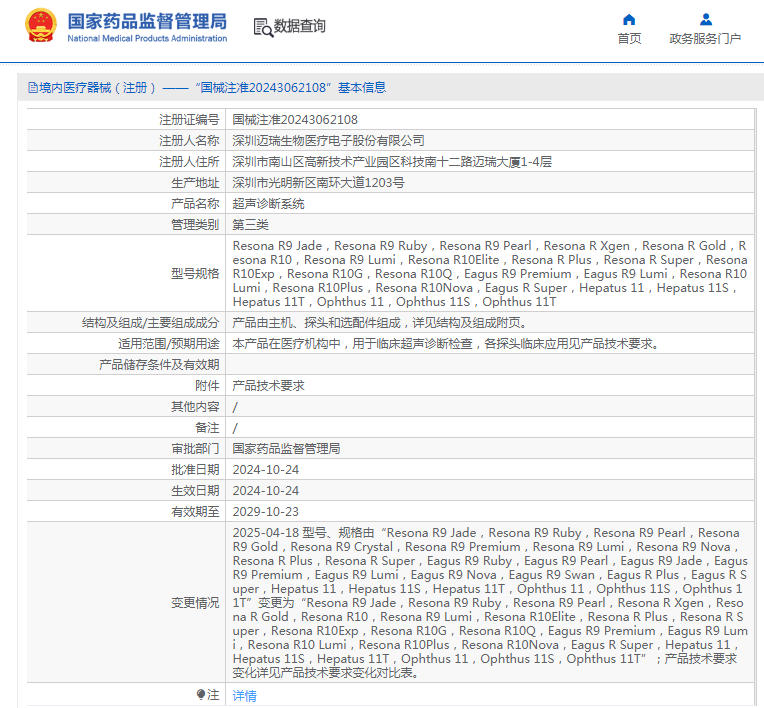Select the 生效日期 value 2024-10-24
This screenshot has height=708, width=764.
coord(266,491)
